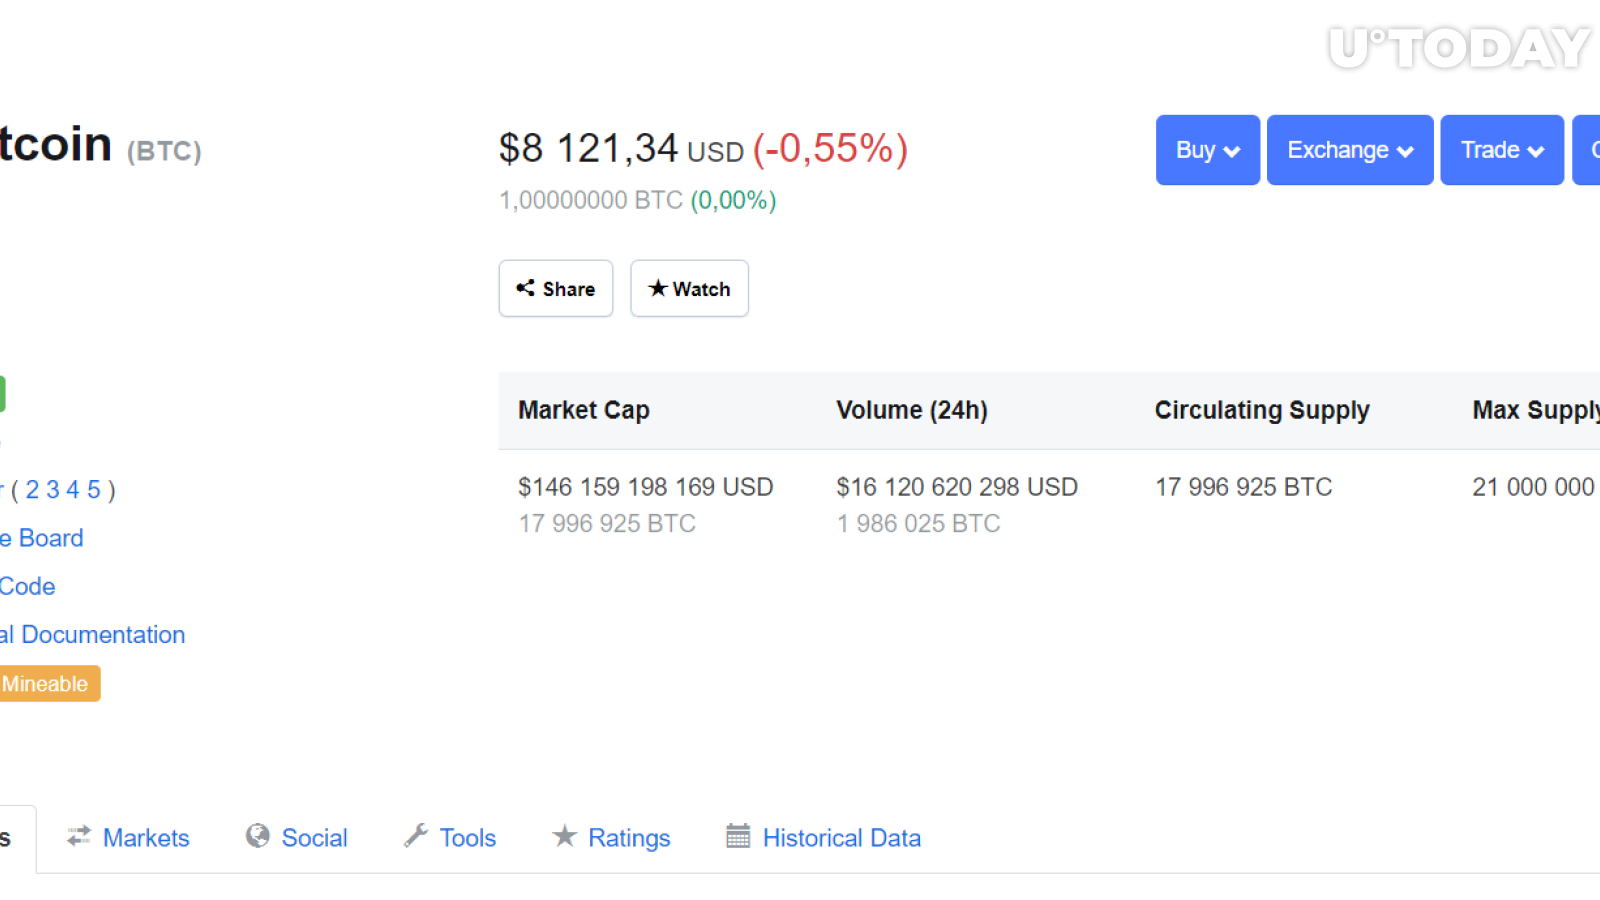Click the Exchange button chevron arrow

tap(1405, 151)
